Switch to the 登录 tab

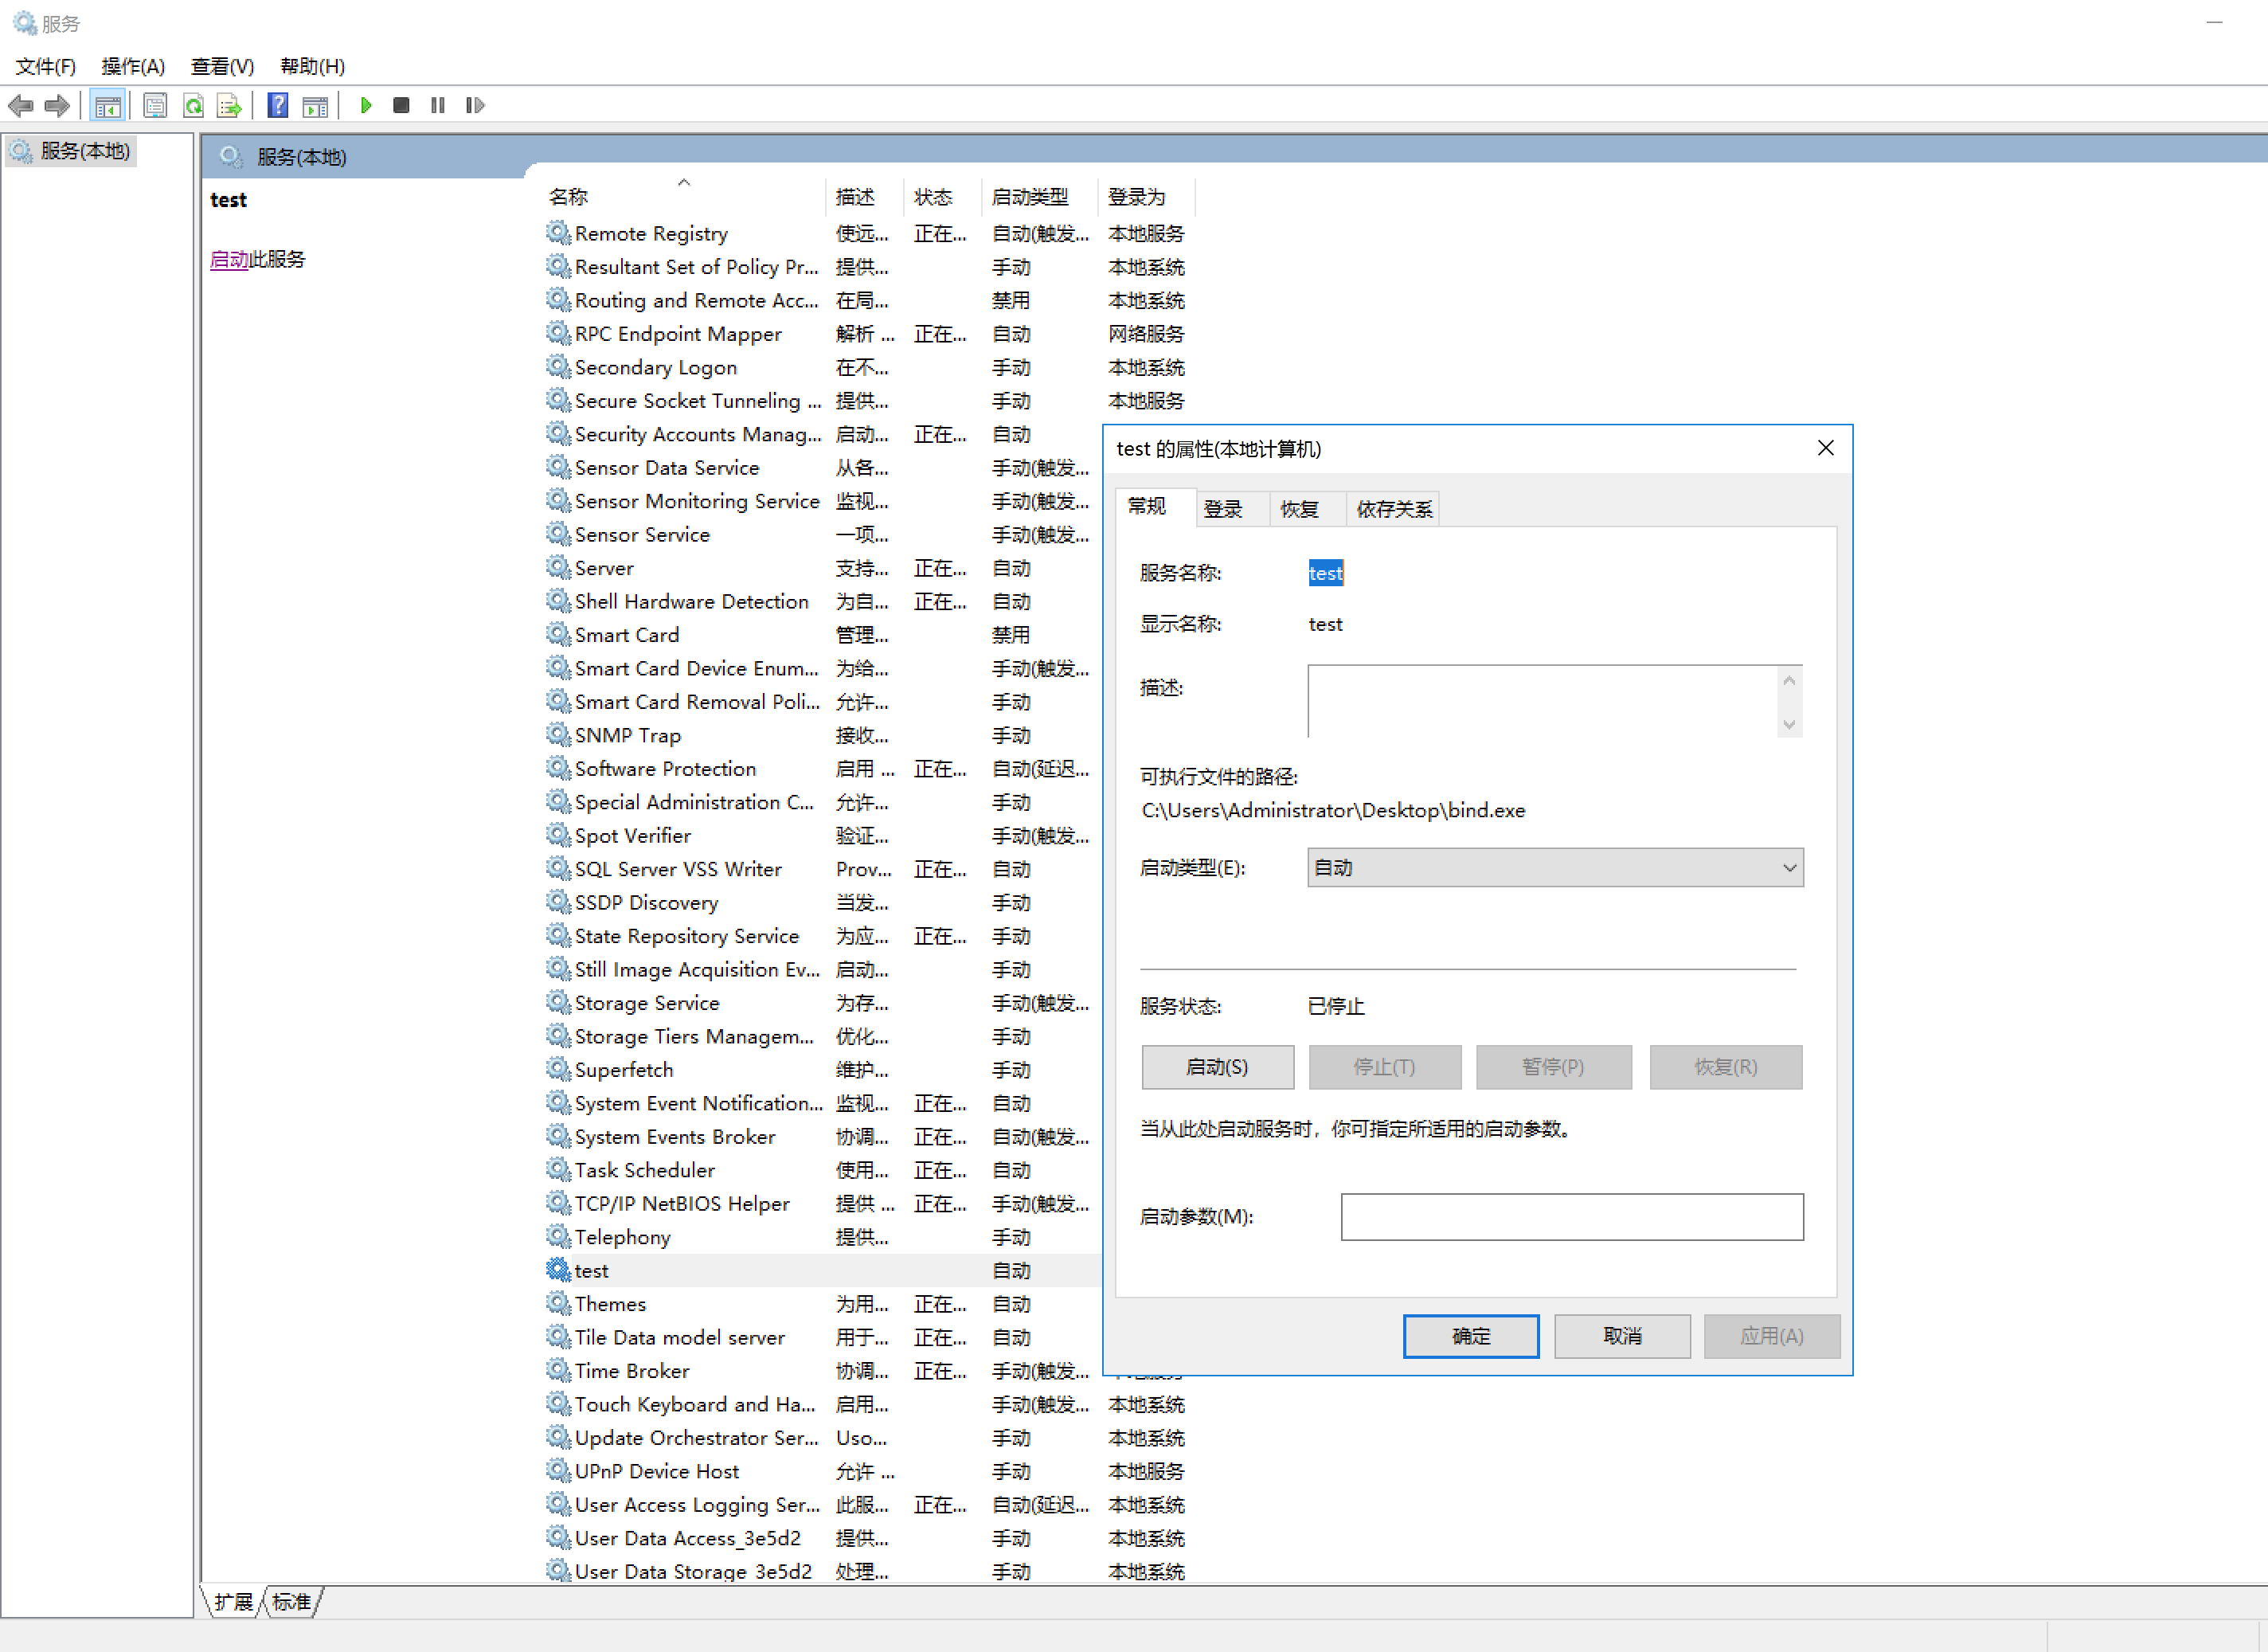click(1222, 509)
